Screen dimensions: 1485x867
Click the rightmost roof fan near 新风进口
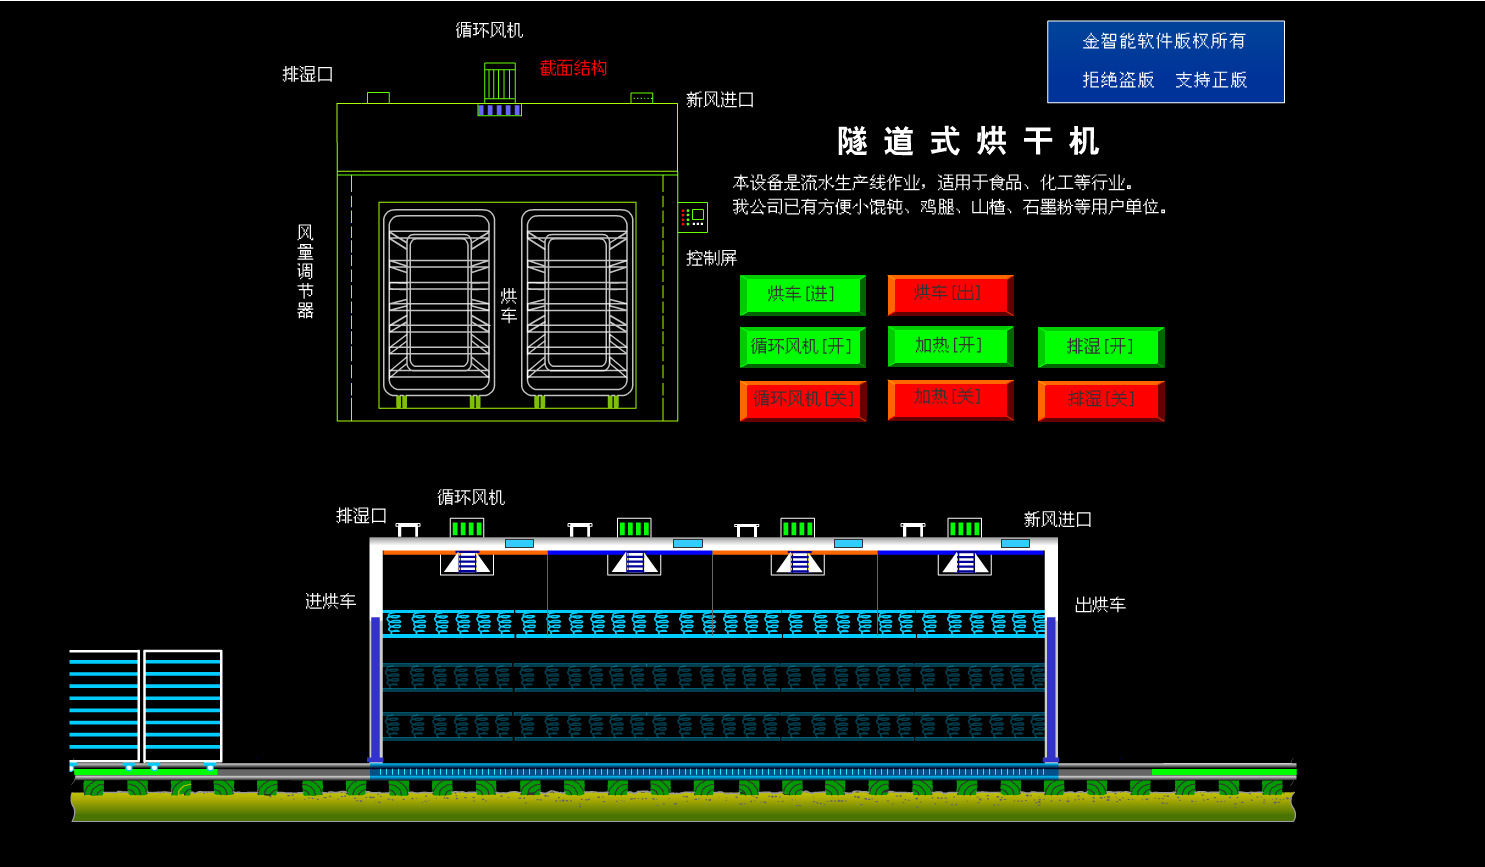coord(964,528)
